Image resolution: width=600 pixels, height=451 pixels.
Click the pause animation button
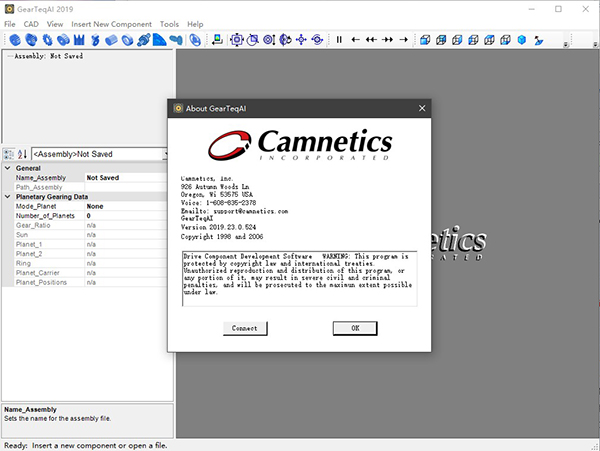[x=339, y=40]
